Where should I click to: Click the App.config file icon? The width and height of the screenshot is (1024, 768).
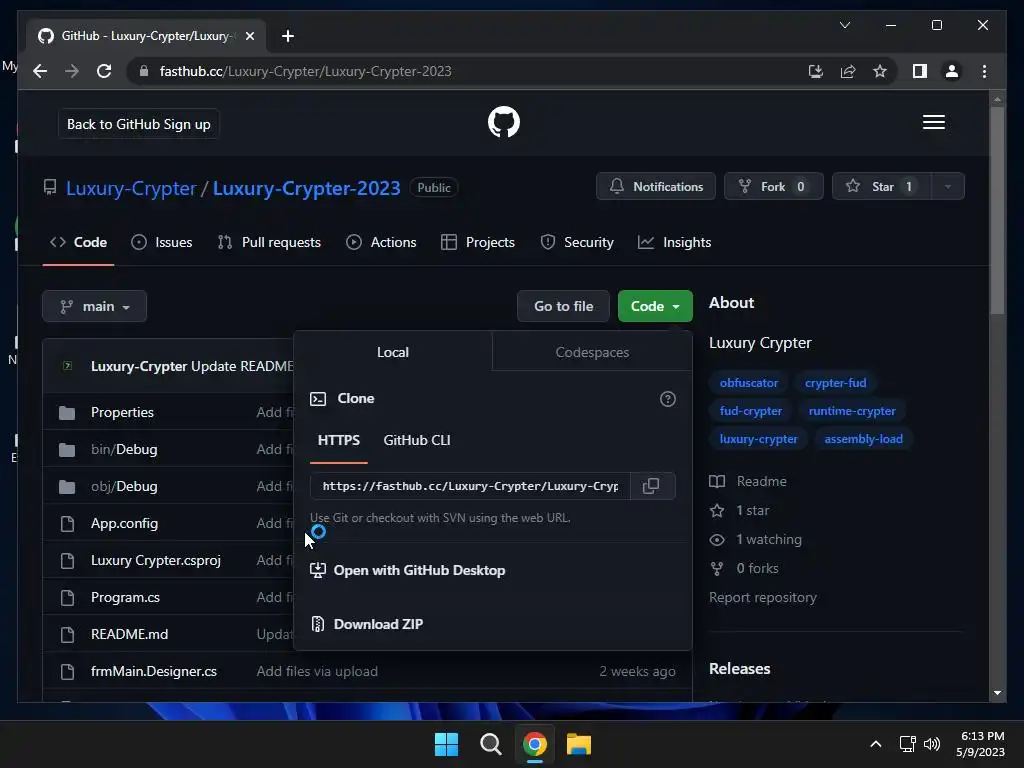[67, 524]
